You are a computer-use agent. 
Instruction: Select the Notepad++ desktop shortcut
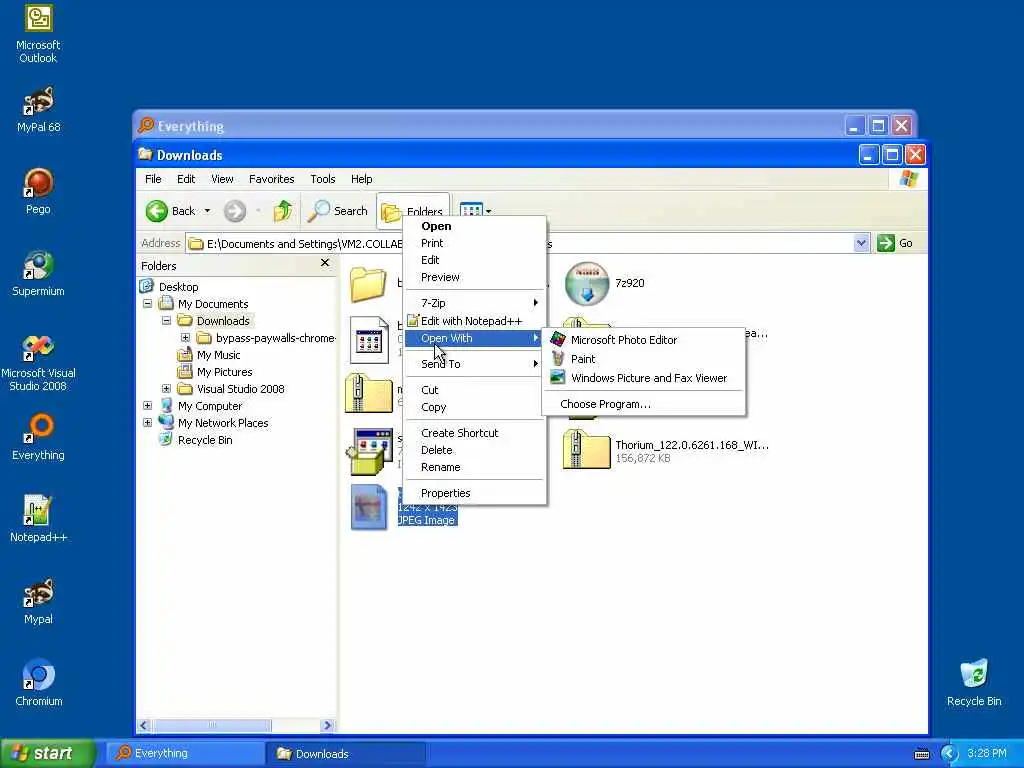(x=38, y=519)
